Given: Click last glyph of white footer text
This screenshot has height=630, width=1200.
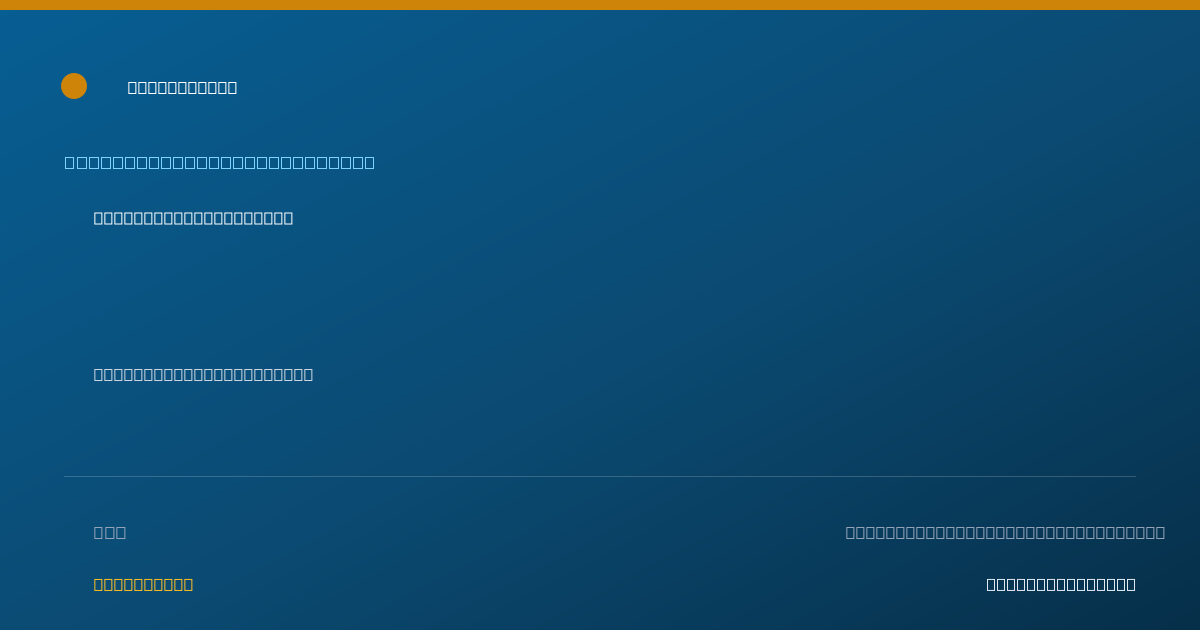Looking at the screenshot, I should pyautogui.click(x=1131, y=584).
